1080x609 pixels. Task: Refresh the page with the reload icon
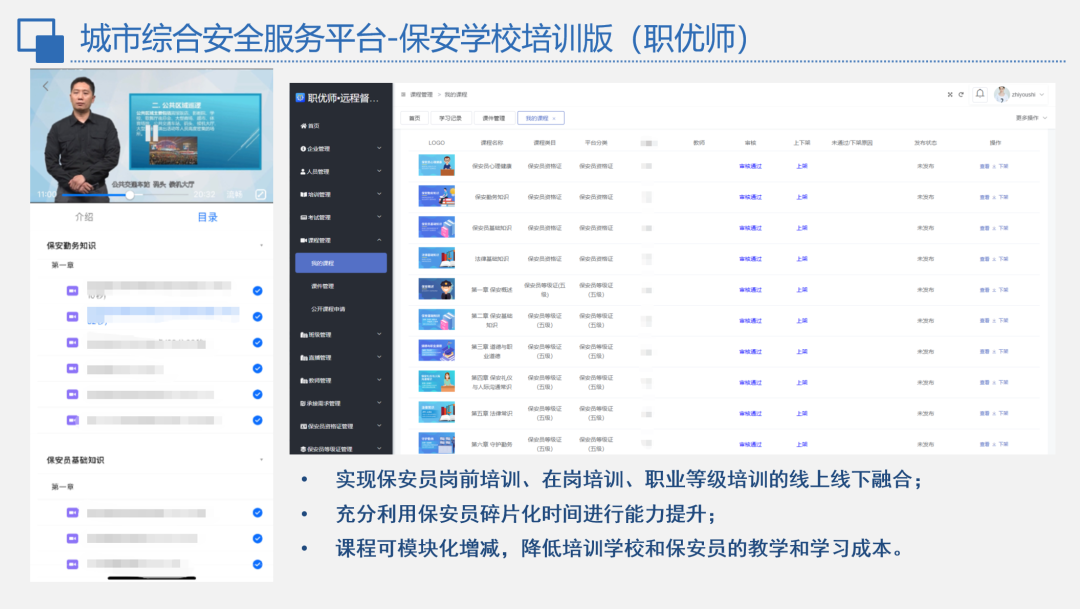961,94
